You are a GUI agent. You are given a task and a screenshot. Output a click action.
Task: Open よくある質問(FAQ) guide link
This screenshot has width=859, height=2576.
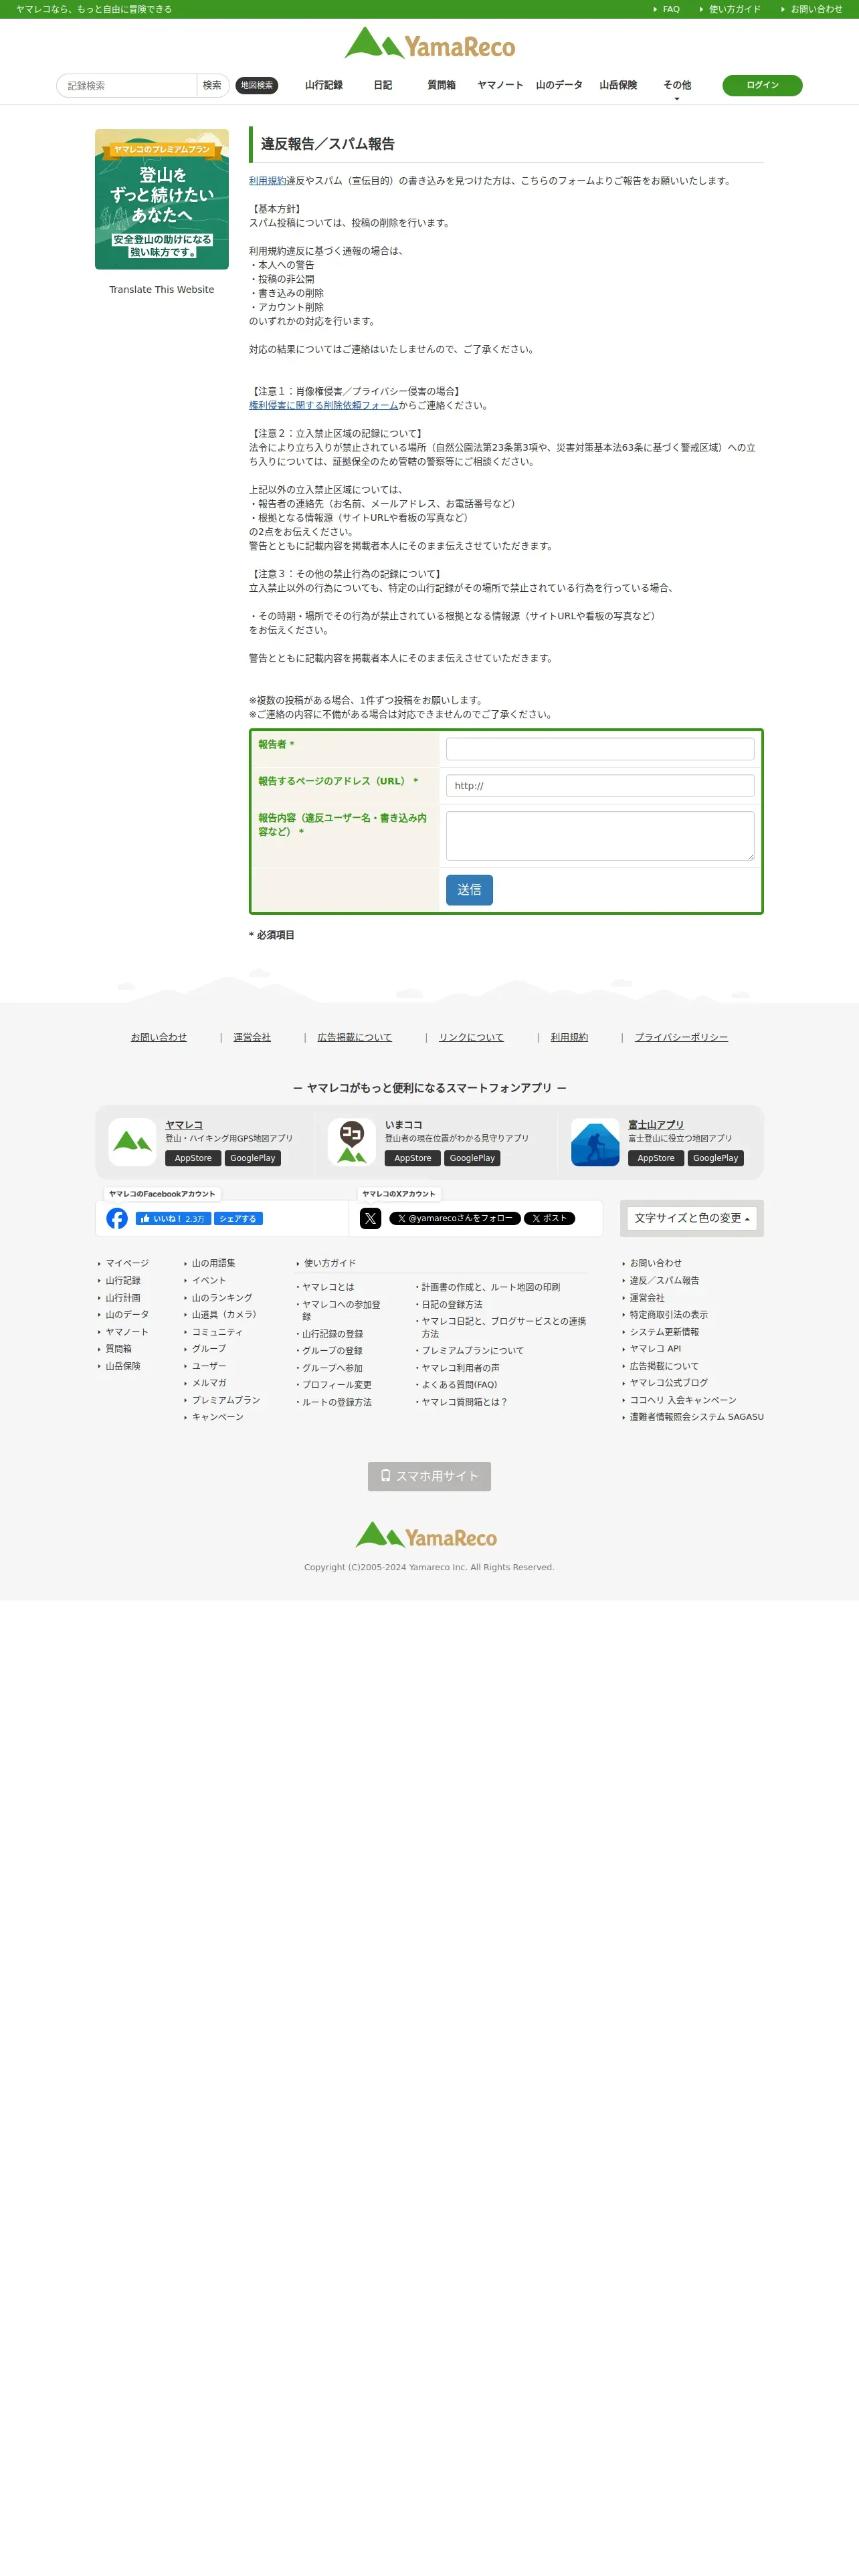tap(459, 1385)
